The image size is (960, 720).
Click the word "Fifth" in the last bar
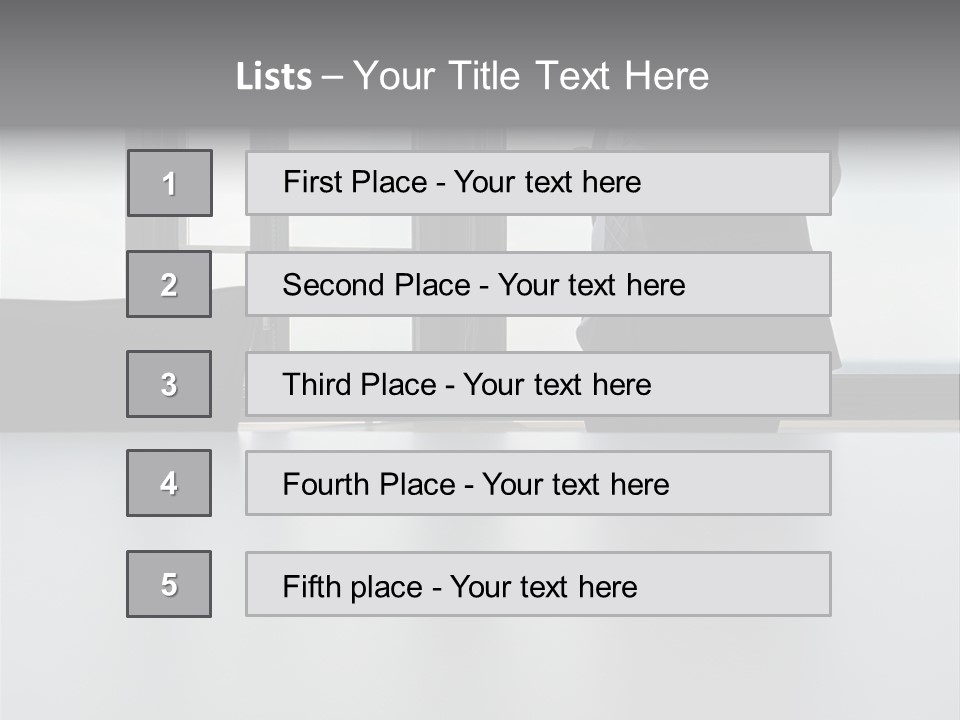coord(313,586)
